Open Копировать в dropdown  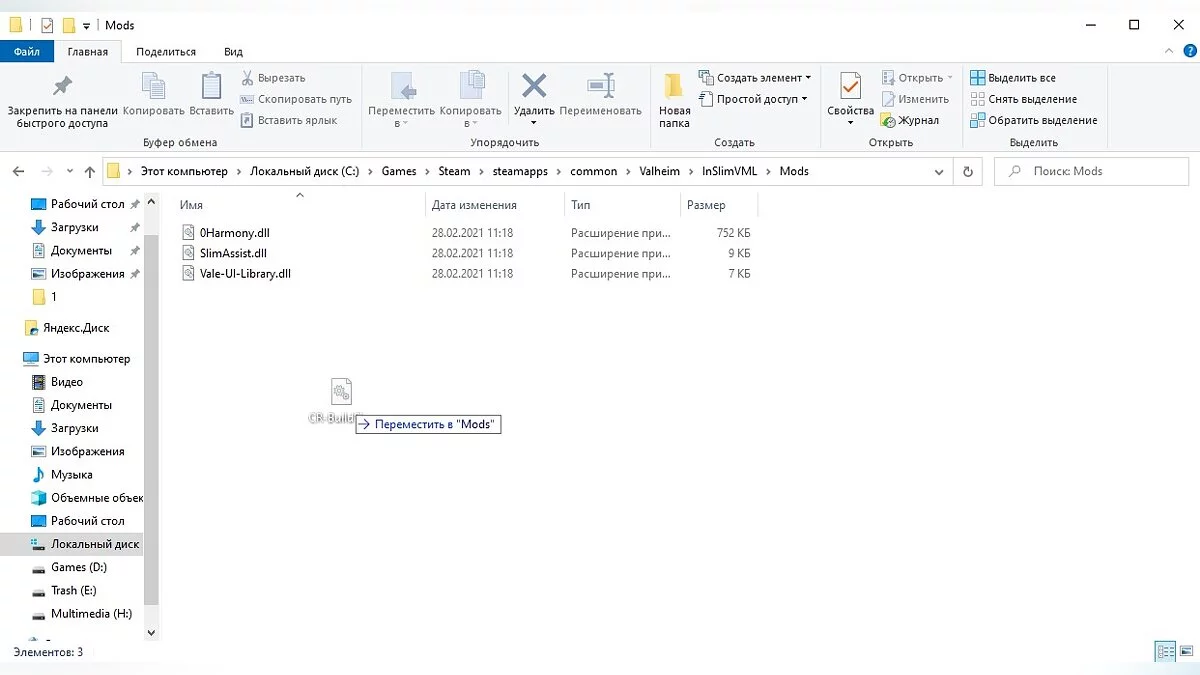(x=470, y=101)
